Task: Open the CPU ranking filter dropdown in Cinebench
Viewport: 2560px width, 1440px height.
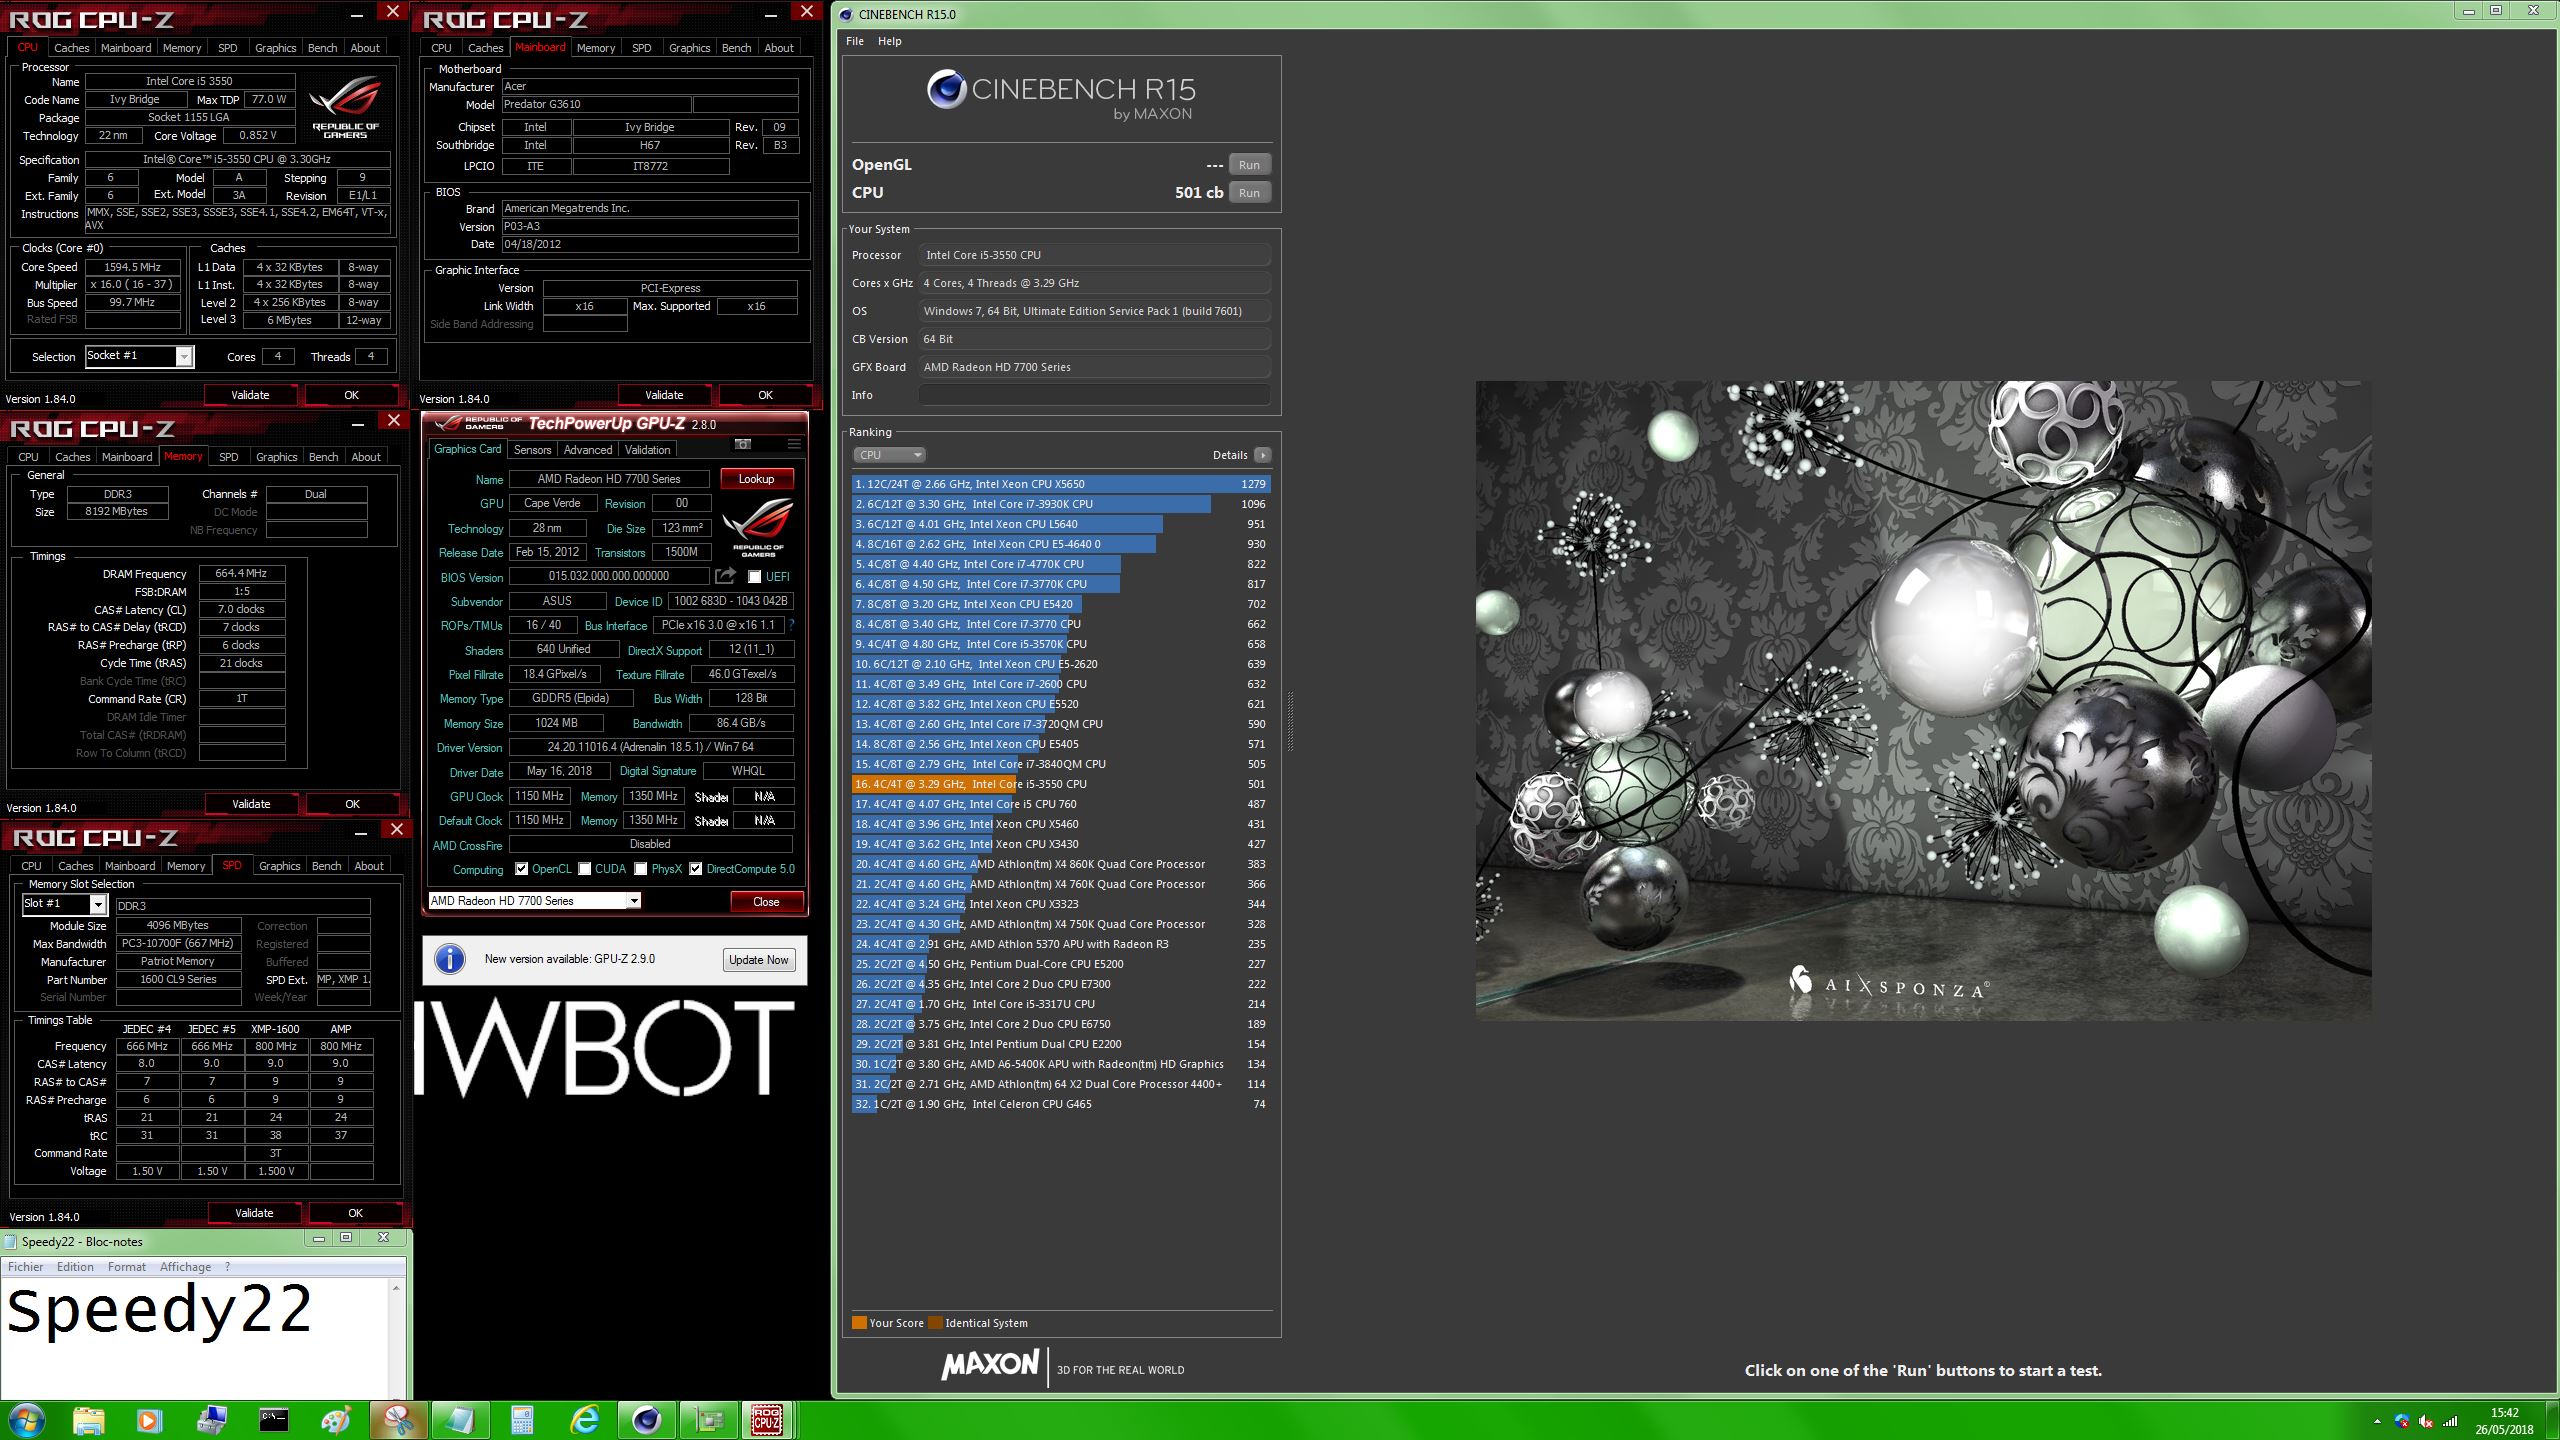Action: tap(888, 455)
